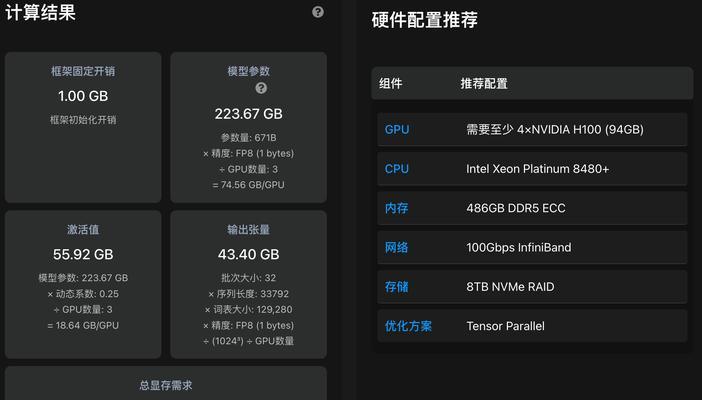Open the 网络 component link
Screen dimensions: 702x400
(397, 247)
